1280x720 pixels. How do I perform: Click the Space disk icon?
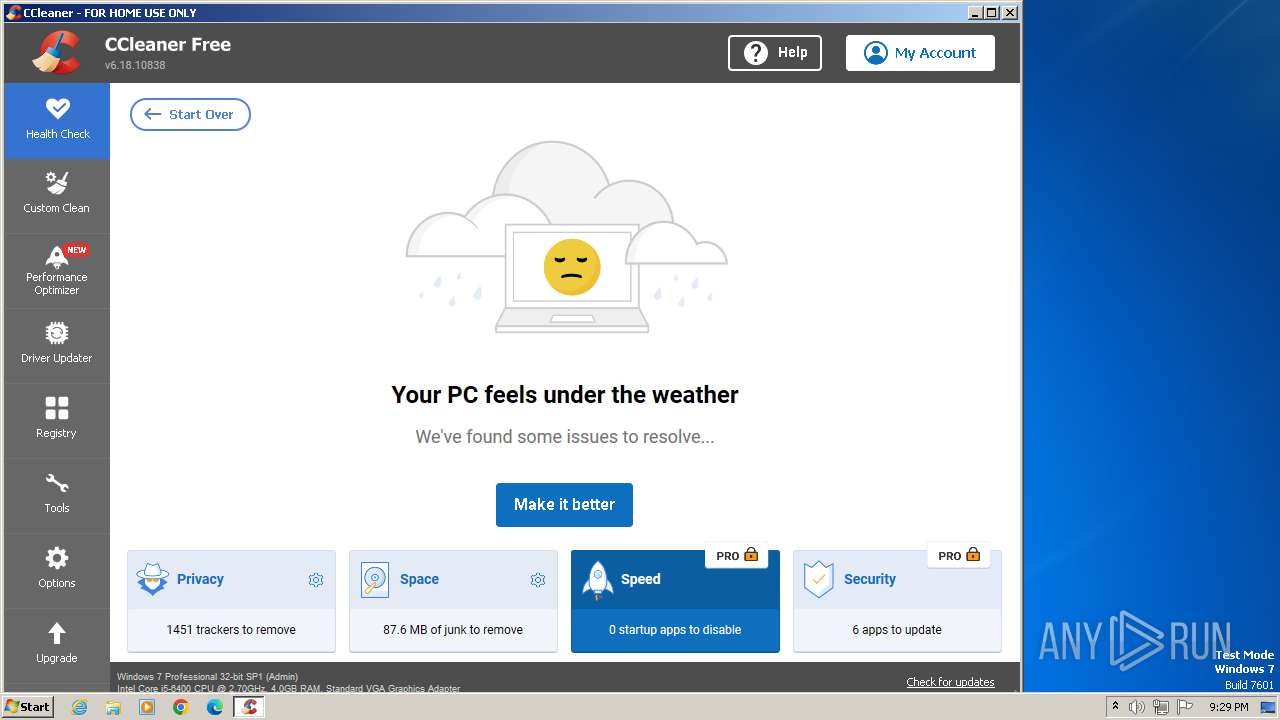(375, 579)
